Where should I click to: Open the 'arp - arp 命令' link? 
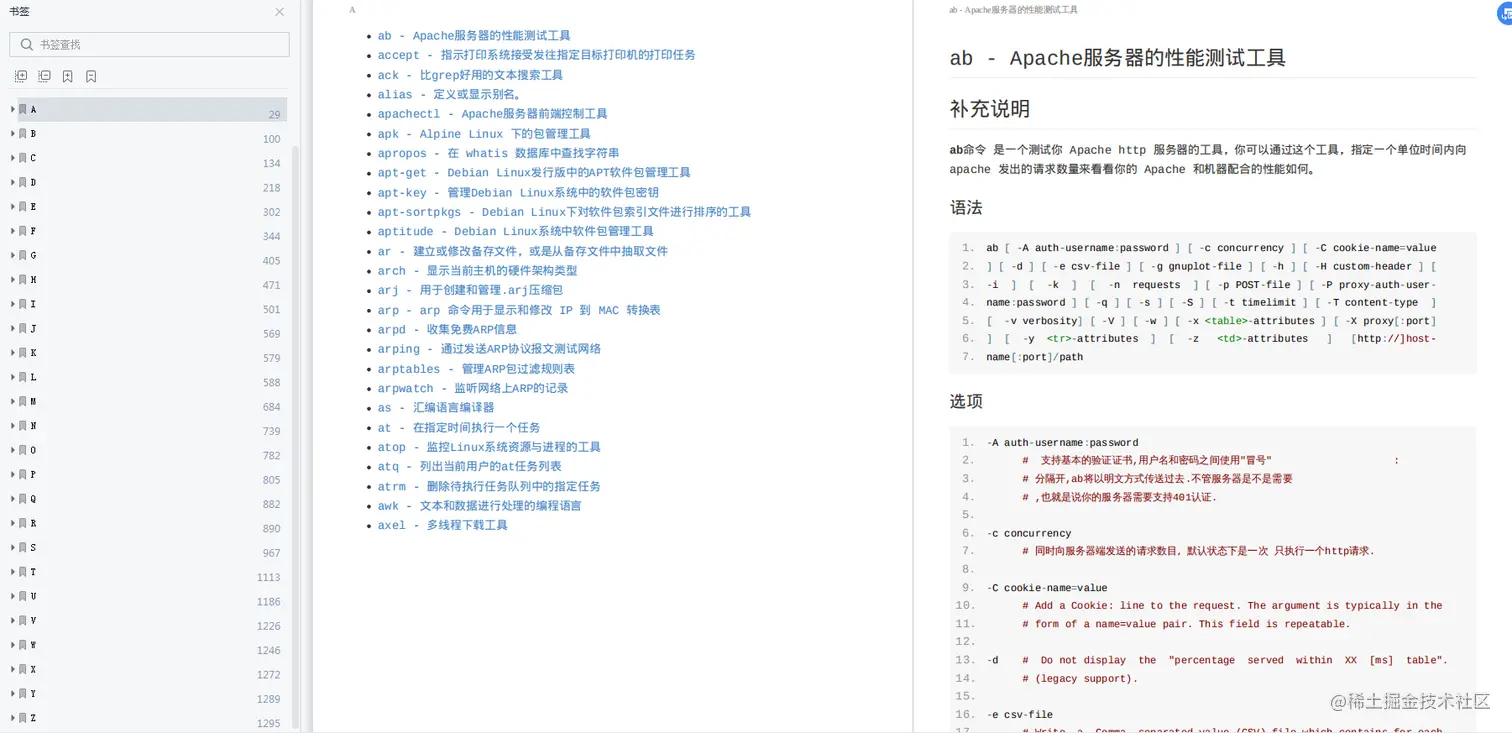pyautogui.click(x=519, y=310)
